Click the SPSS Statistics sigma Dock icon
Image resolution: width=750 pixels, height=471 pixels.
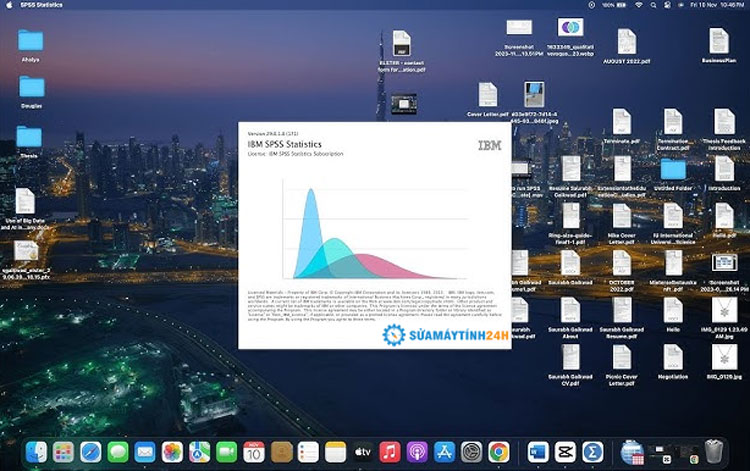coord(592,452)
